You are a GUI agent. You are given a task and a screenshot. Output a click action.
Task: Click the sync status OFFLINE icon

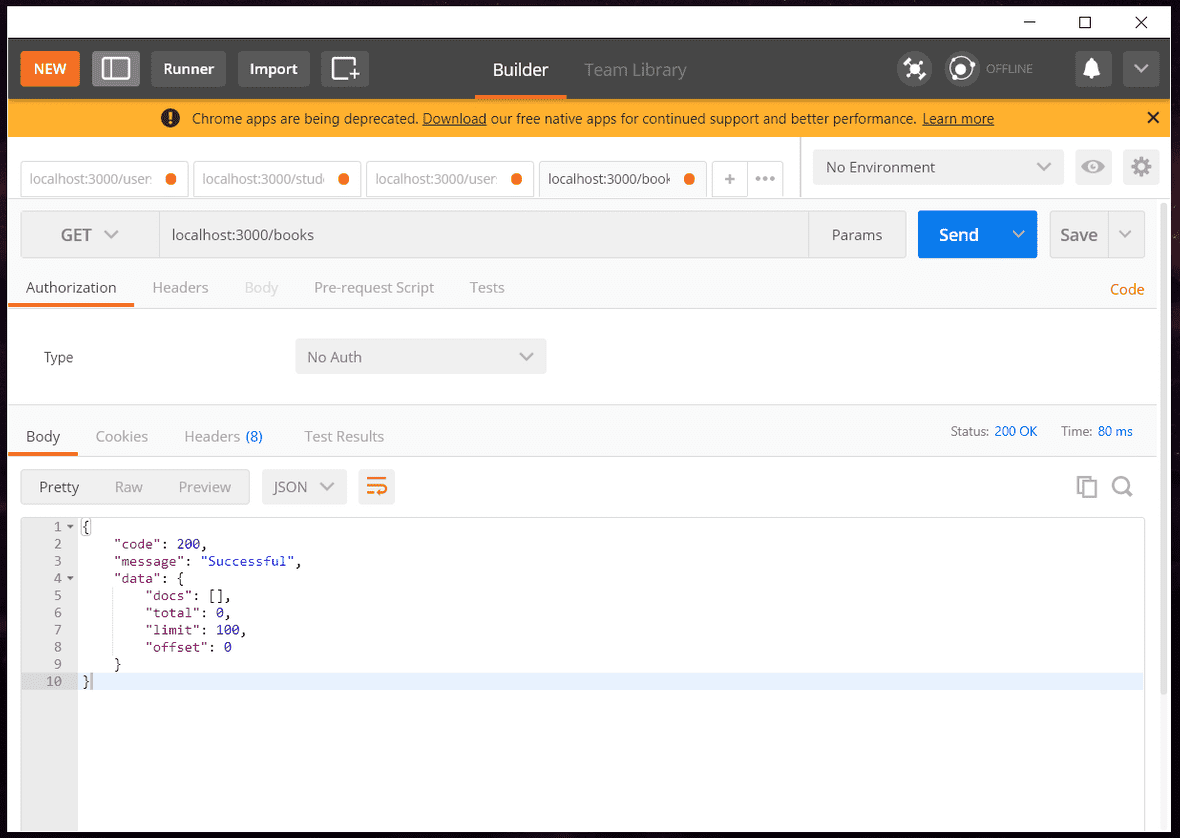(962, 69)
